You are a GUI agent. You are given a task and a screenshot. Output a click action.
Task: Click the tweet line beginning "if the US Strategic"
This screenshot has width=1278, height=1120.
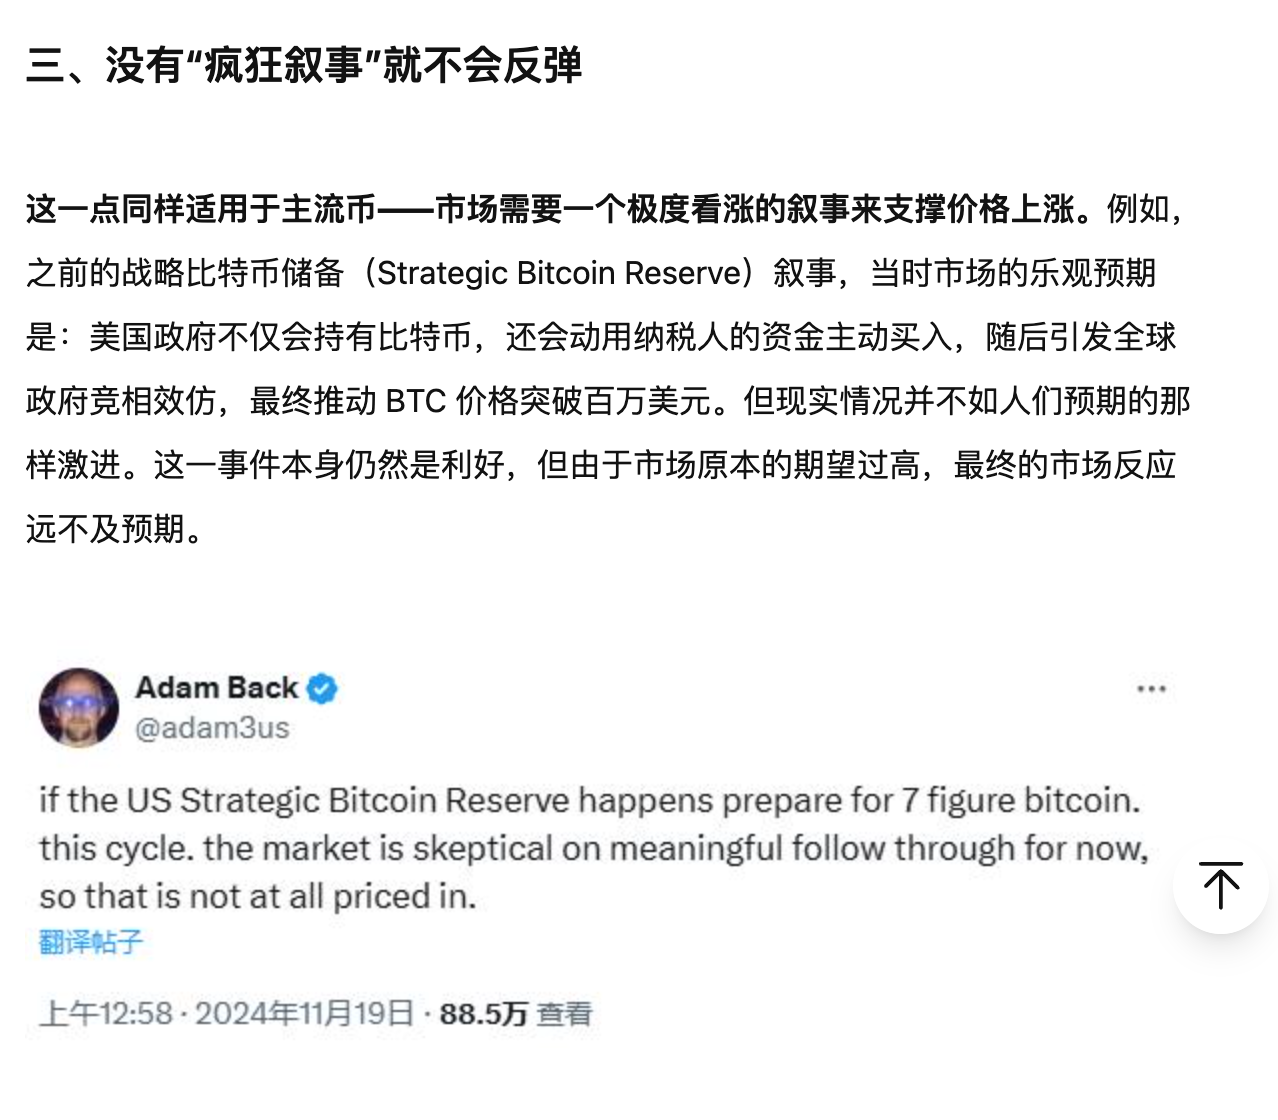coord(590,801)
